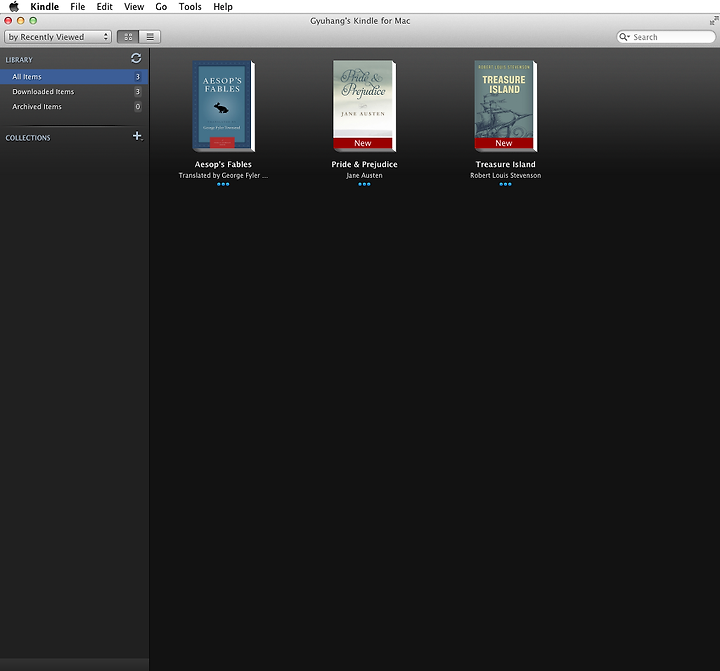Click the 'Robert Louis Stevenson' author text
This screenshot has height=671, width=720.
(505, 175)
